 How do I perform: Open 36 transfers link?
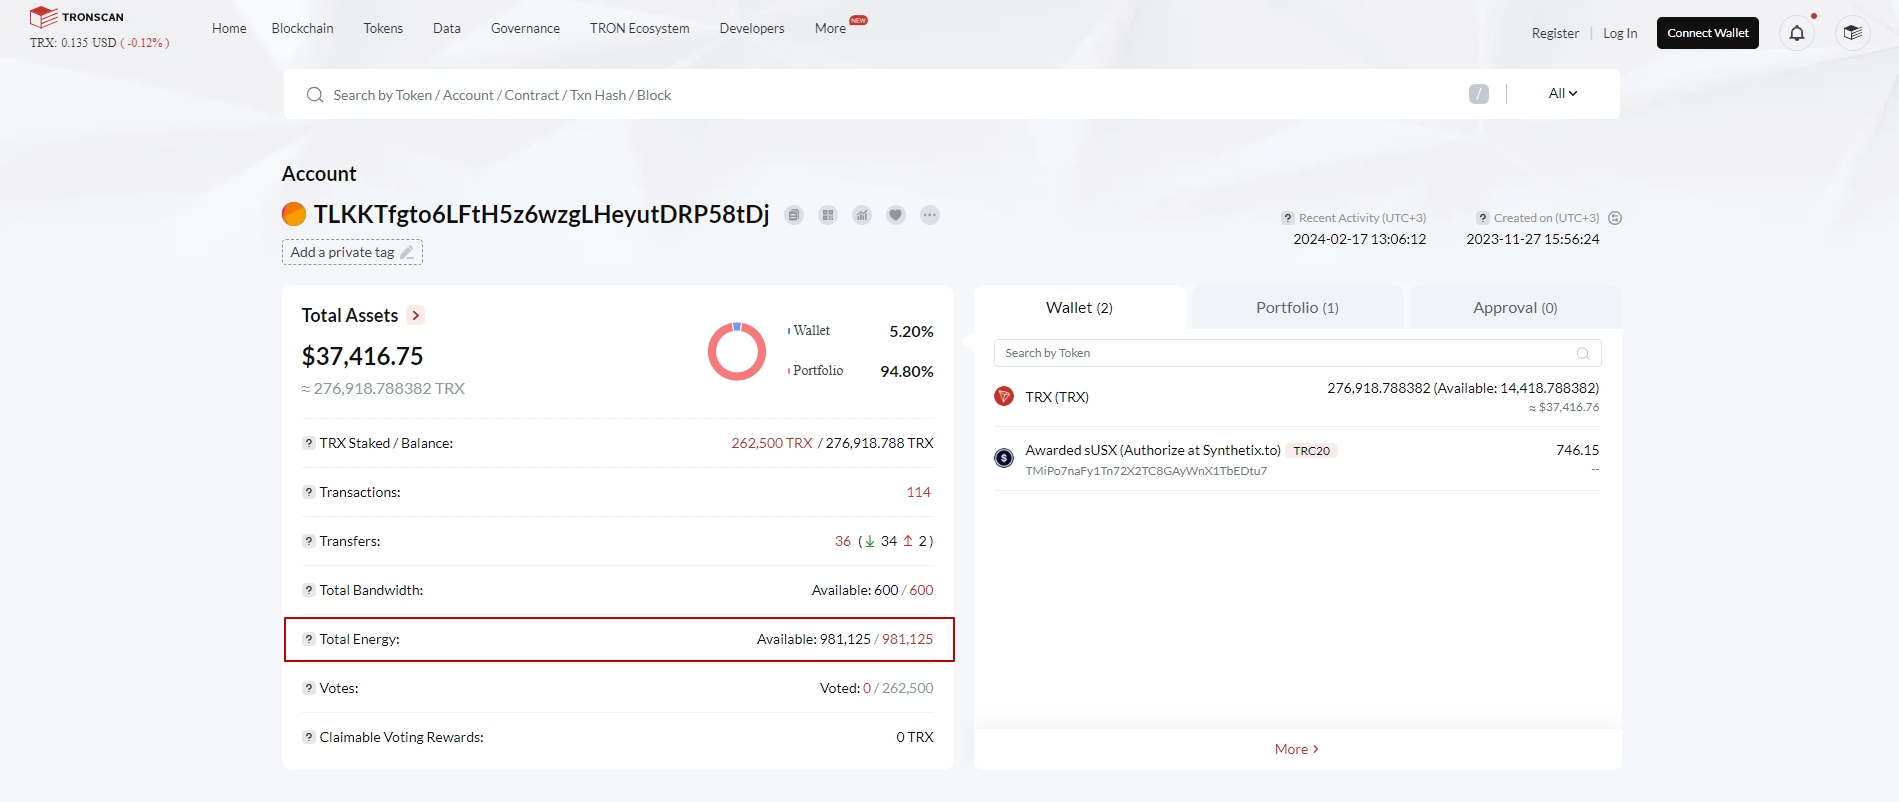pyautogui.click(x=843, y=541)
